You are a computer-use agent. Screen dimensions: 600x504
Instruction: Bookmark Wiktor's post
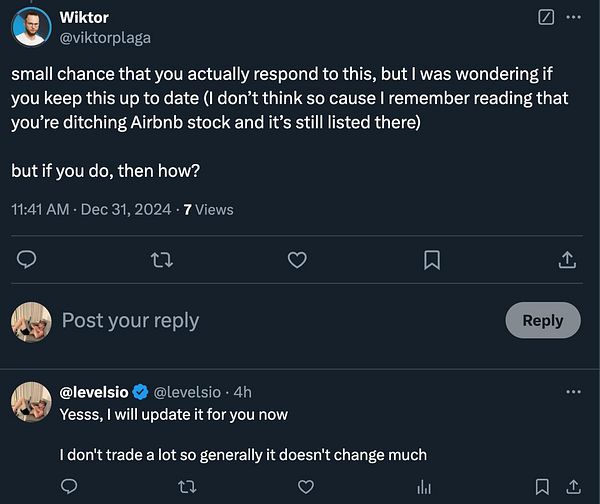(431, 260)
